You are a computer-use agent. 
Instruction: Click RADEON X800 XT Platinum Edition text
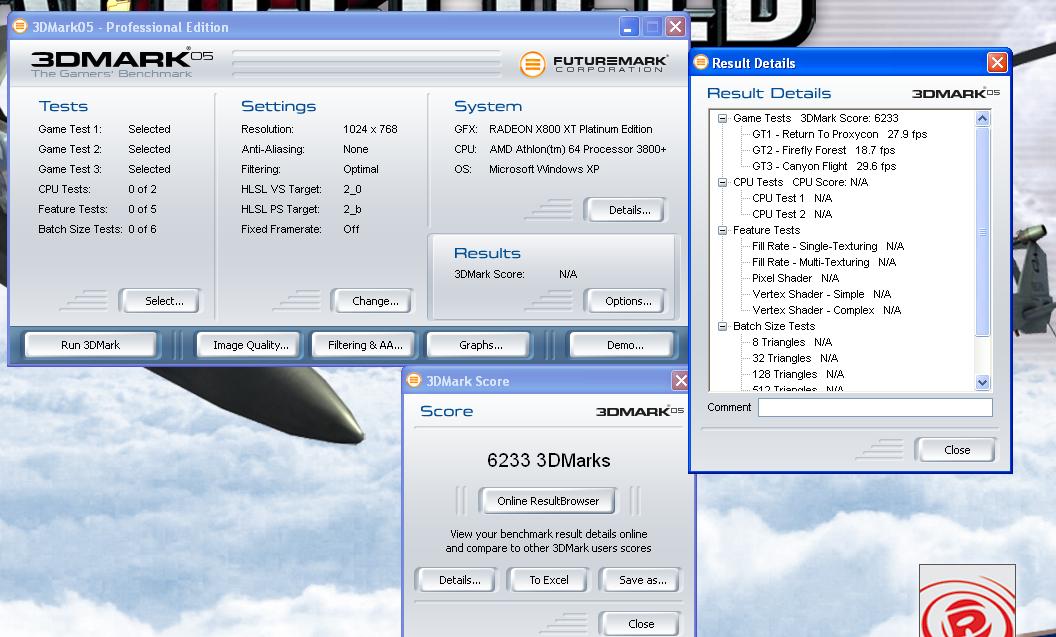point(570,129)
